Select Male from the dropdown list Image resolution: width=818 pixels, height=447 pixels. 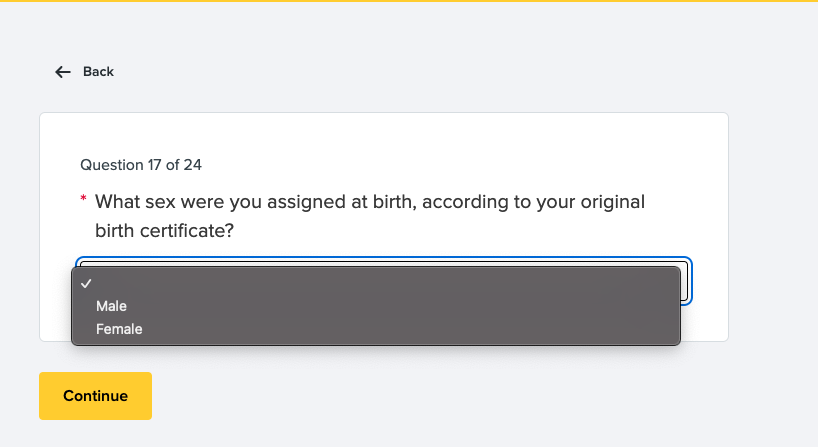(x=112, y=306)
